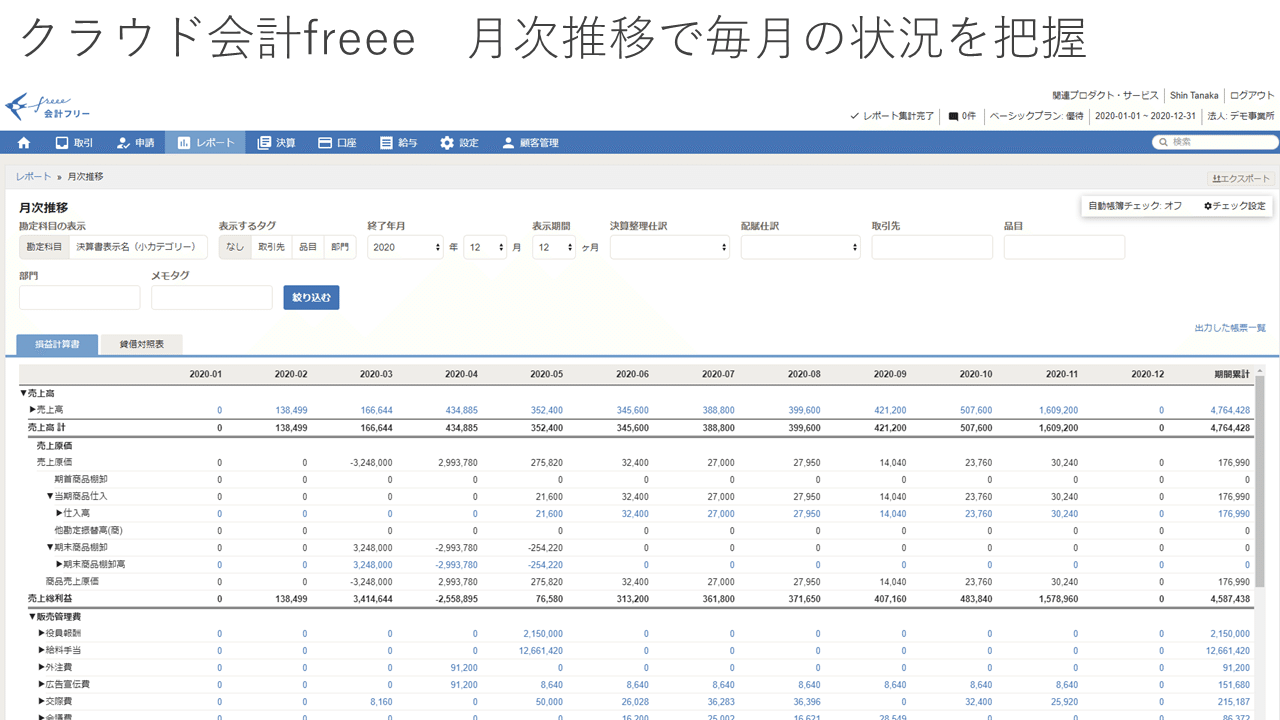Screen dimensions: 1280x720
Task: Open end year 2020 dropdown
Action: tap(405, 247)
